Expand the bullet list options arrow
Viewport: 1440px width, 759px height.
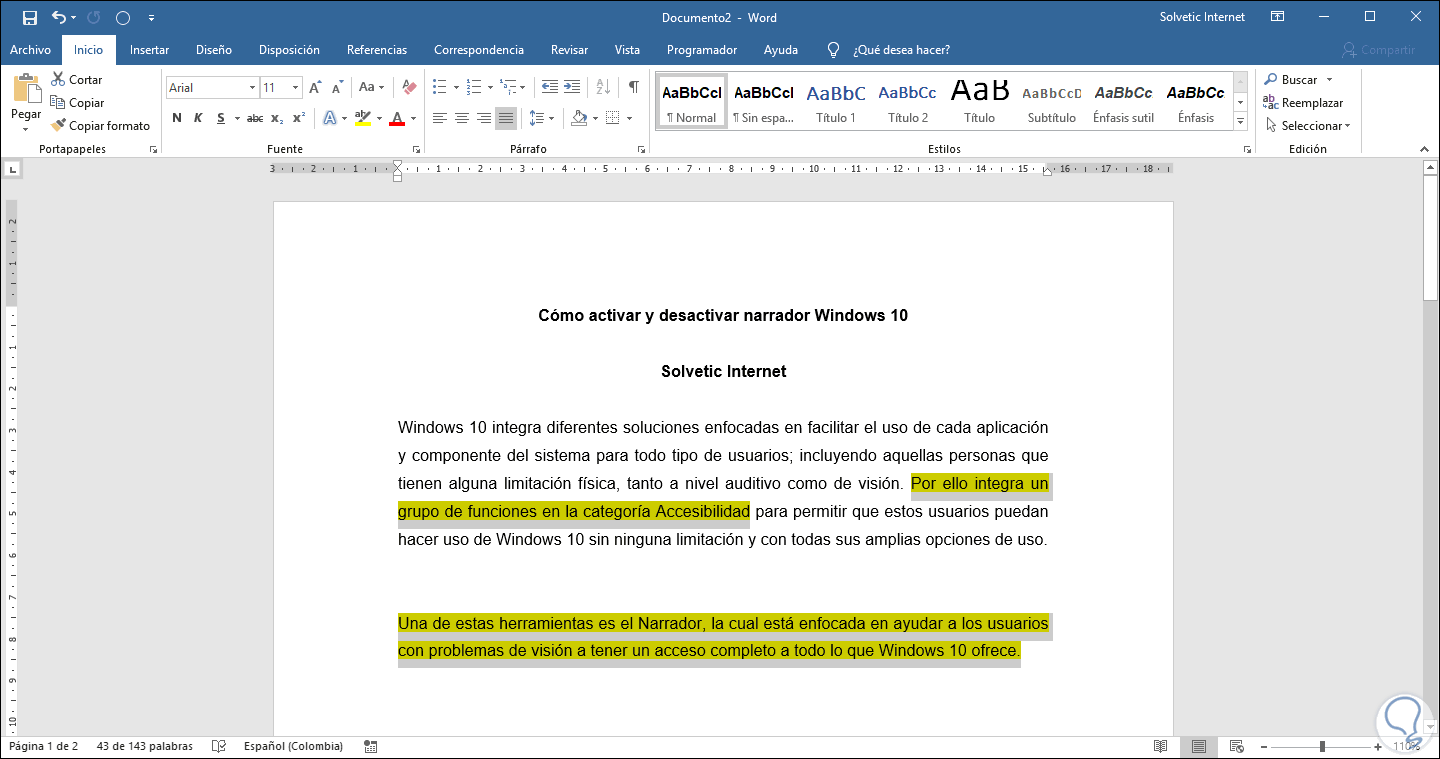click(x=456, y=88)
